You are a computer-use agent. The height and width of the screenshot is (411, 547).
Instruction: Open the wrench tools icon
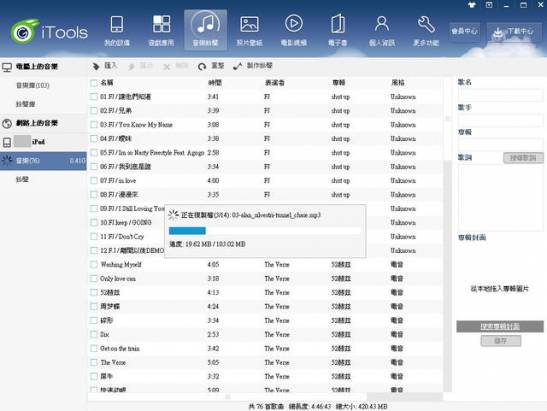(x=426, y=24)
